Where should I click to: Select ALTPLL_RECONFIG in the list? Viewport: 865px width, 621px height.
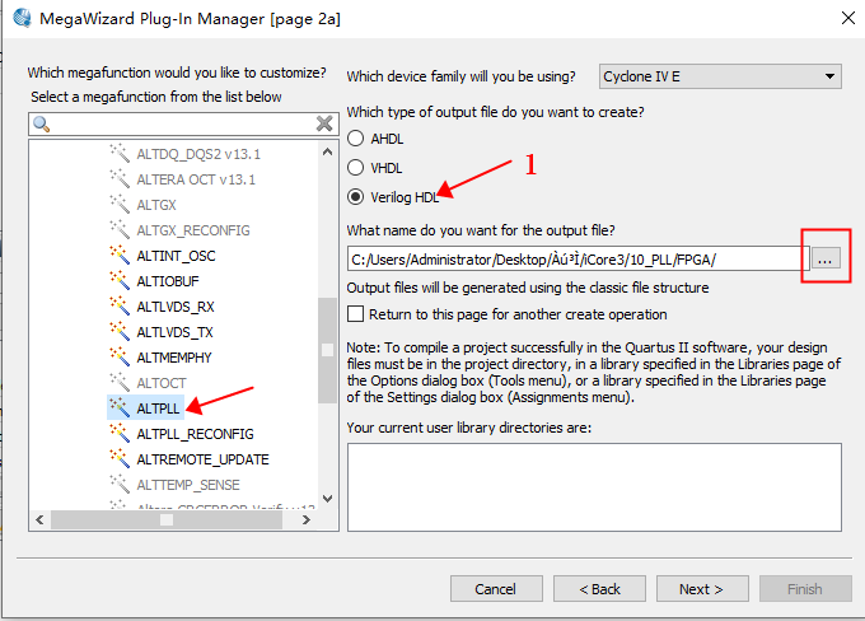click(x=195, y=434)
